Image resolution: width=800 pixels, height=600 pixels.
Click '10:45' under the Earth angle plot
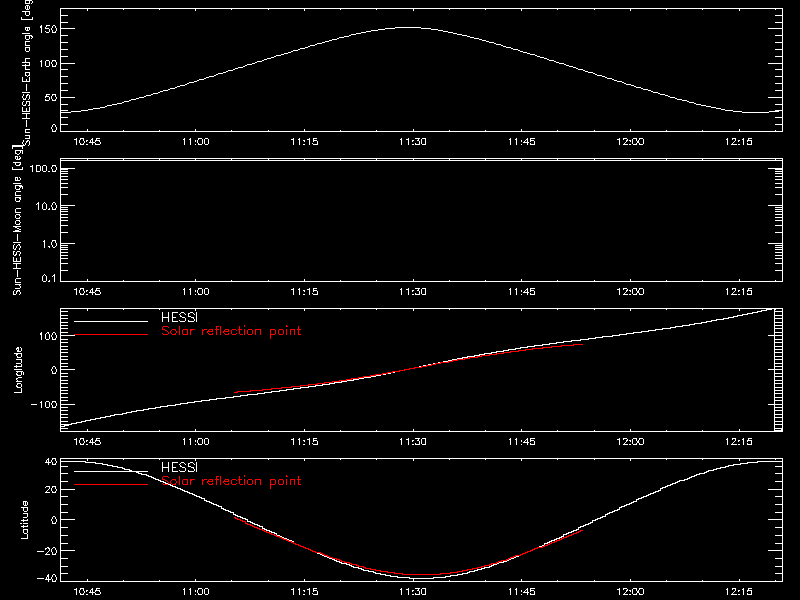pos(87,141)
